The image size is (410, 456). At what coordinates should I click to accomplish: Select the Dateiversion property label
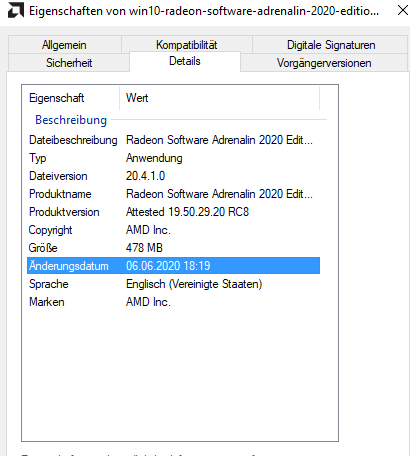pyautogui.click(x=58, y=176)
